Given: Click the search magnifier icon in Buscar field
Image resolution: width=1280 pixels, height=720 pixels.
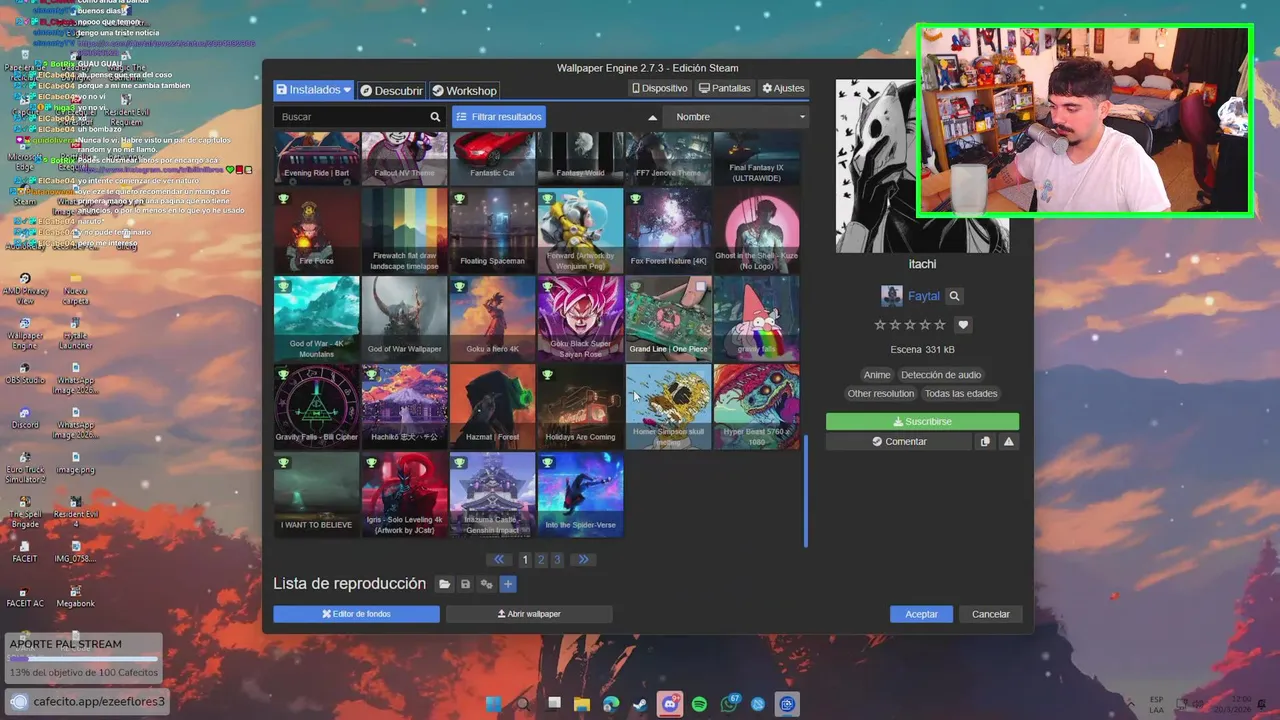Looking at the screenshot, I should (x=435, y=117).
